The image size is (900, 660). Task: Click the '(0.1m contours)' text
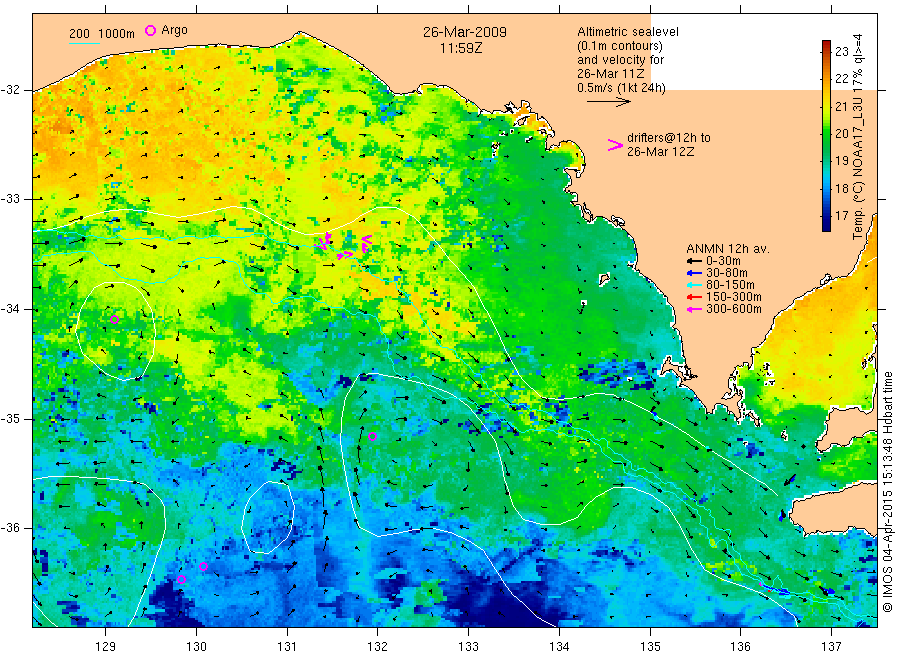(620, 46)
